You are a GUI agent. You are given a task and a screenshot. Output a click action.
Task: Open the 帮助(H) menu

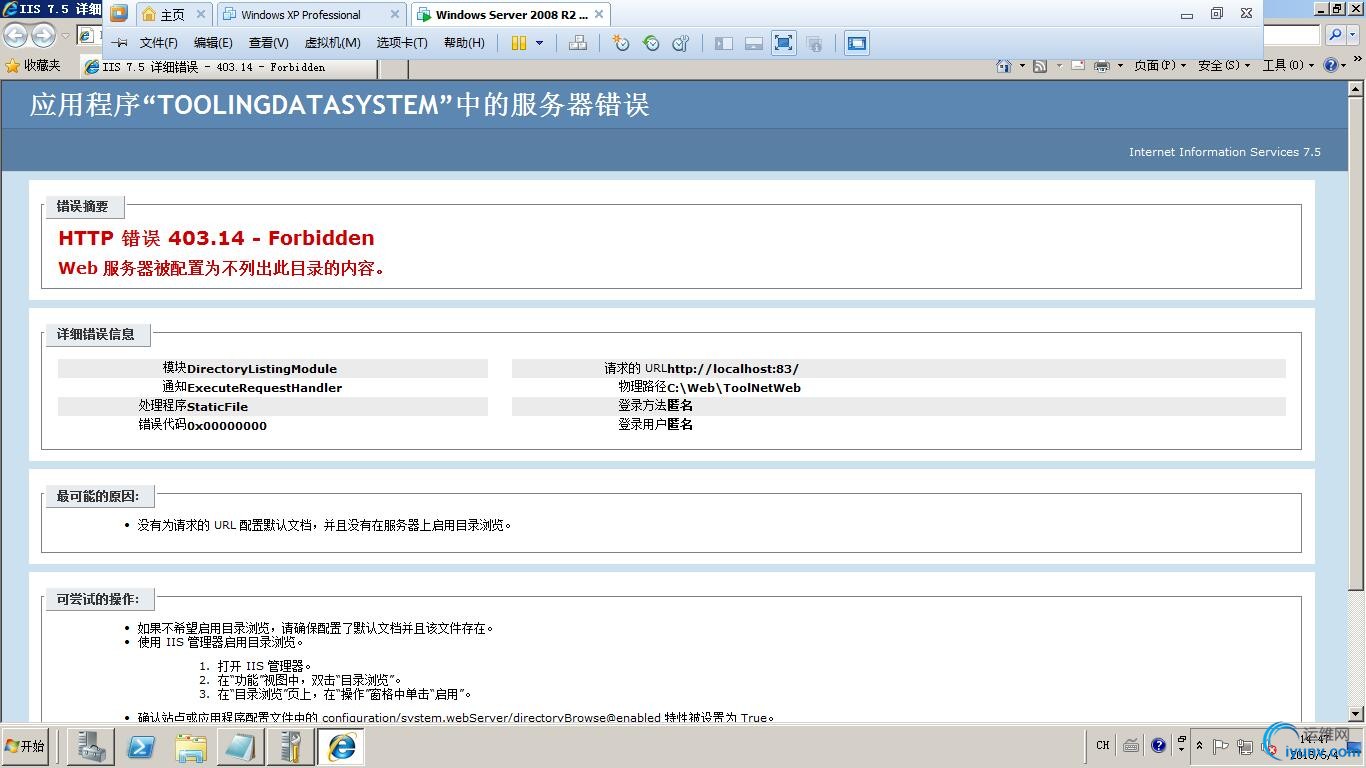coord(464,43)
